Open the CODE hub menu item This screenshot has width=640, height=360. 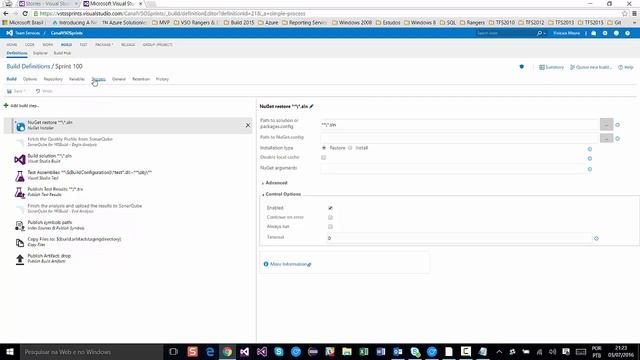point(30,44)
